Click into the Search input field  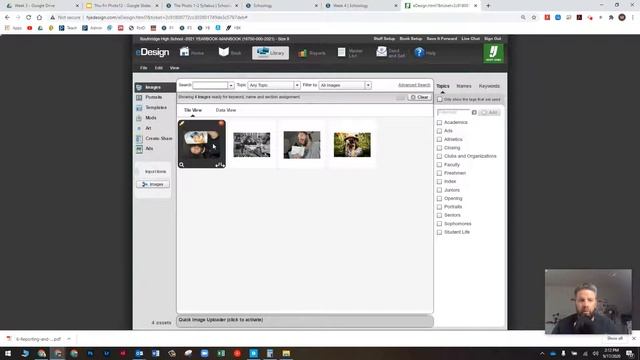[210, 85]
